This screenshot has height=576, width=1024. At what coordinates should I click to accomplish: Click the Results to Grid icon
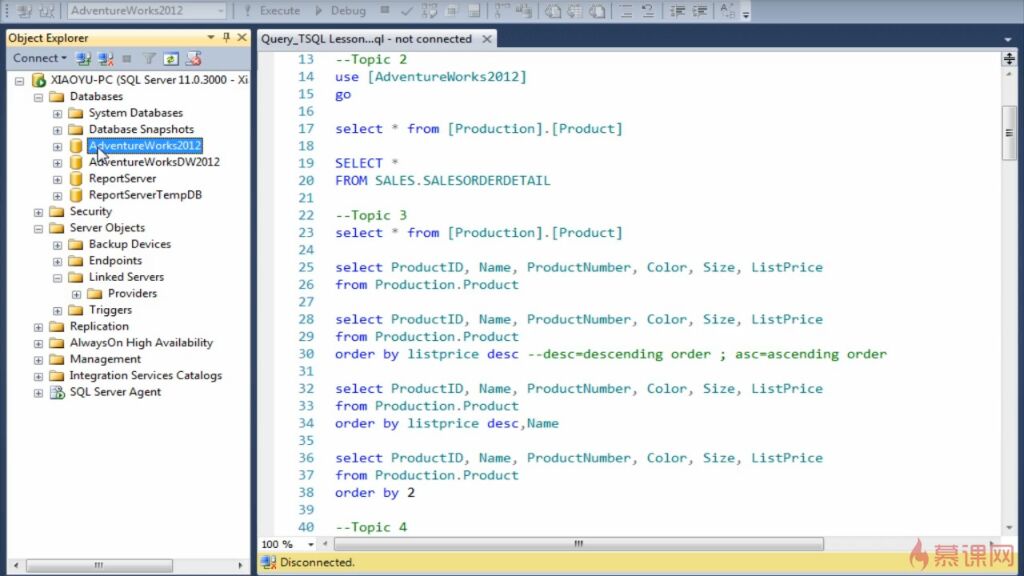coord(575,10)
